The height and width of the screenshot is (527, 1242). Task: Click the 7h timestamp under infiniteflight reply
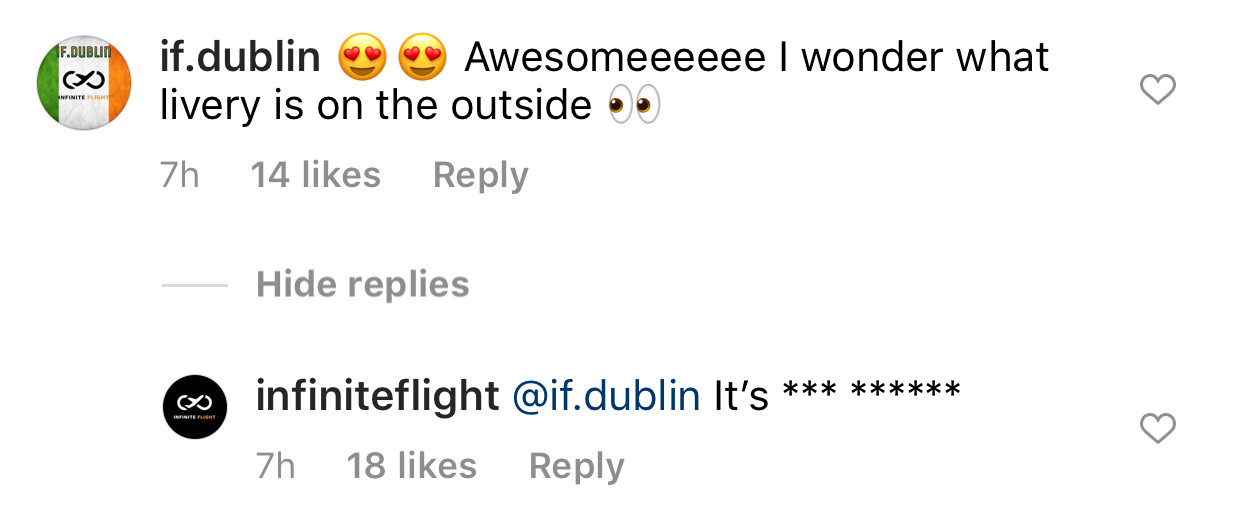click(276, 466)
